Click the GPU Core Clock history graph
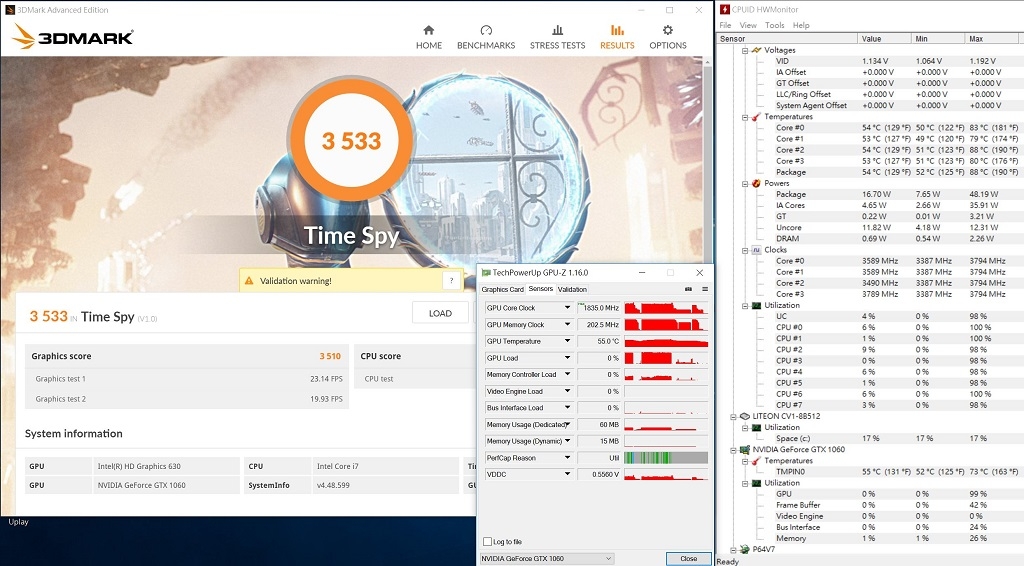 [666, 307]
